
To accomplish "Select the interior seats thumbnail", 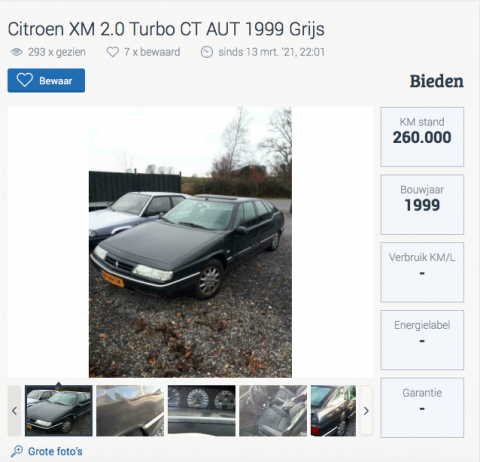I will [x=273, y=411].
